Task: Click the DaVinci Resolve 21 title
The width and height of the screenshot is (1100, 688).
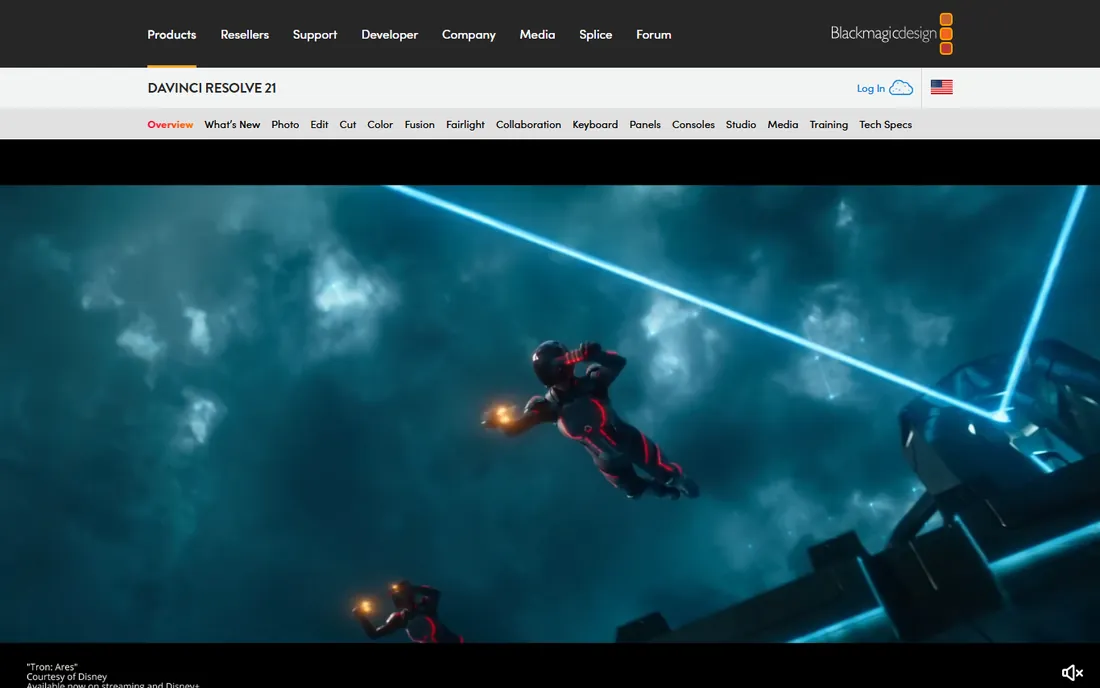Action: coord(212,88)
